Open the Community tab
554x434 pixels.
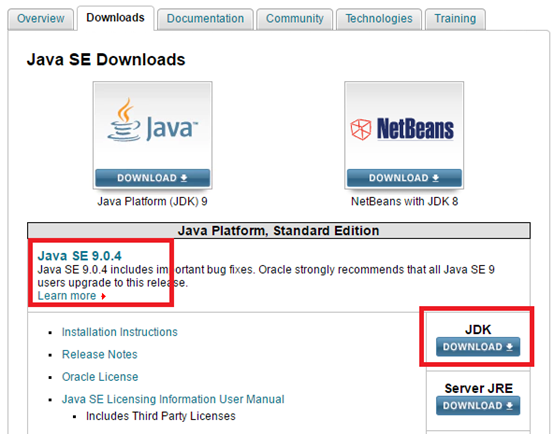(x=295, y=19)
